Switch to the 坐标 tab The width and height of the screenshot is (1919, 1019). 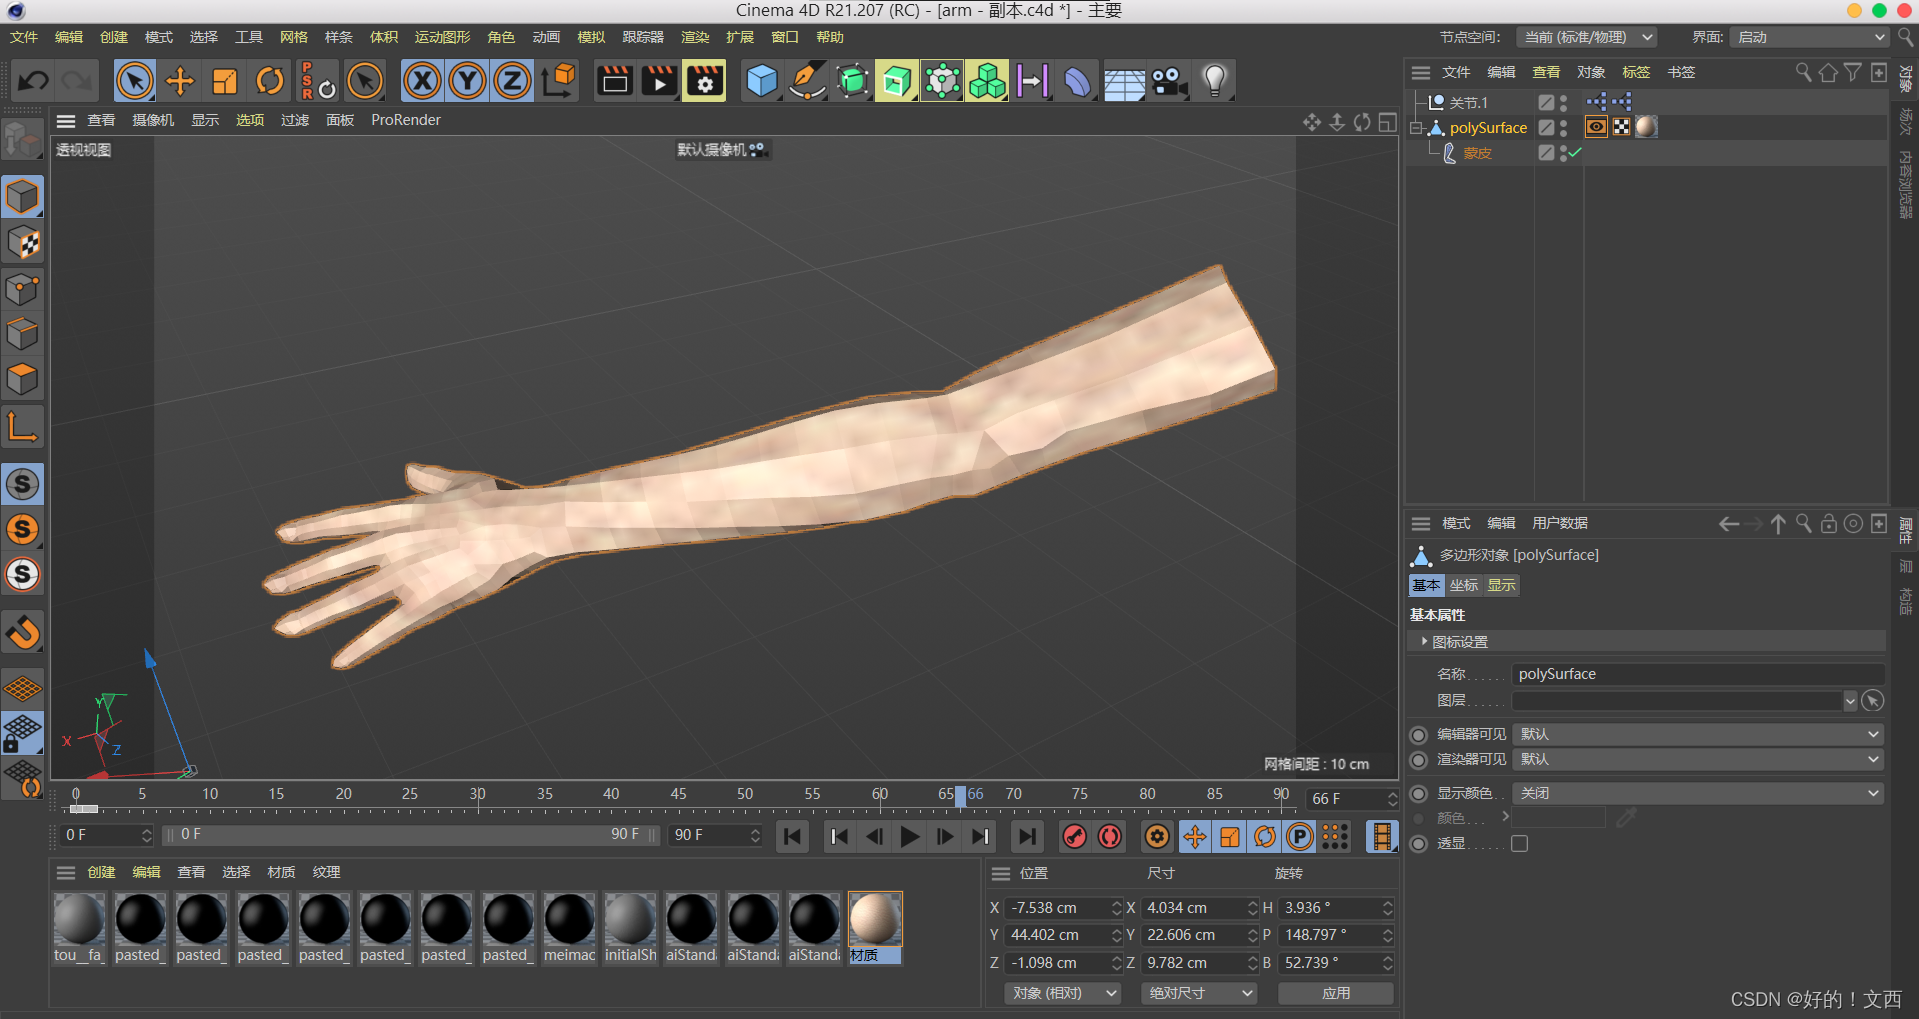coord(1463,585)
